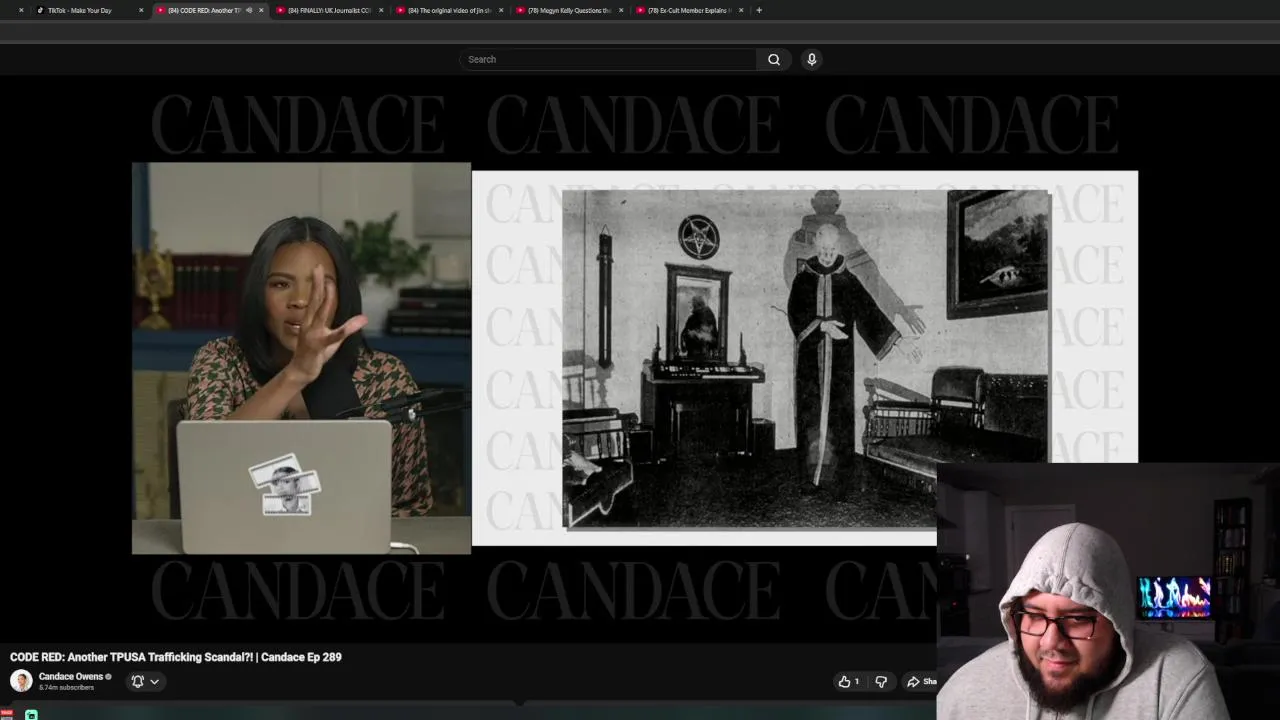Mute audio icon on CODE RED tab
This screenshot has height=720, width=1280.
[249, 10]
